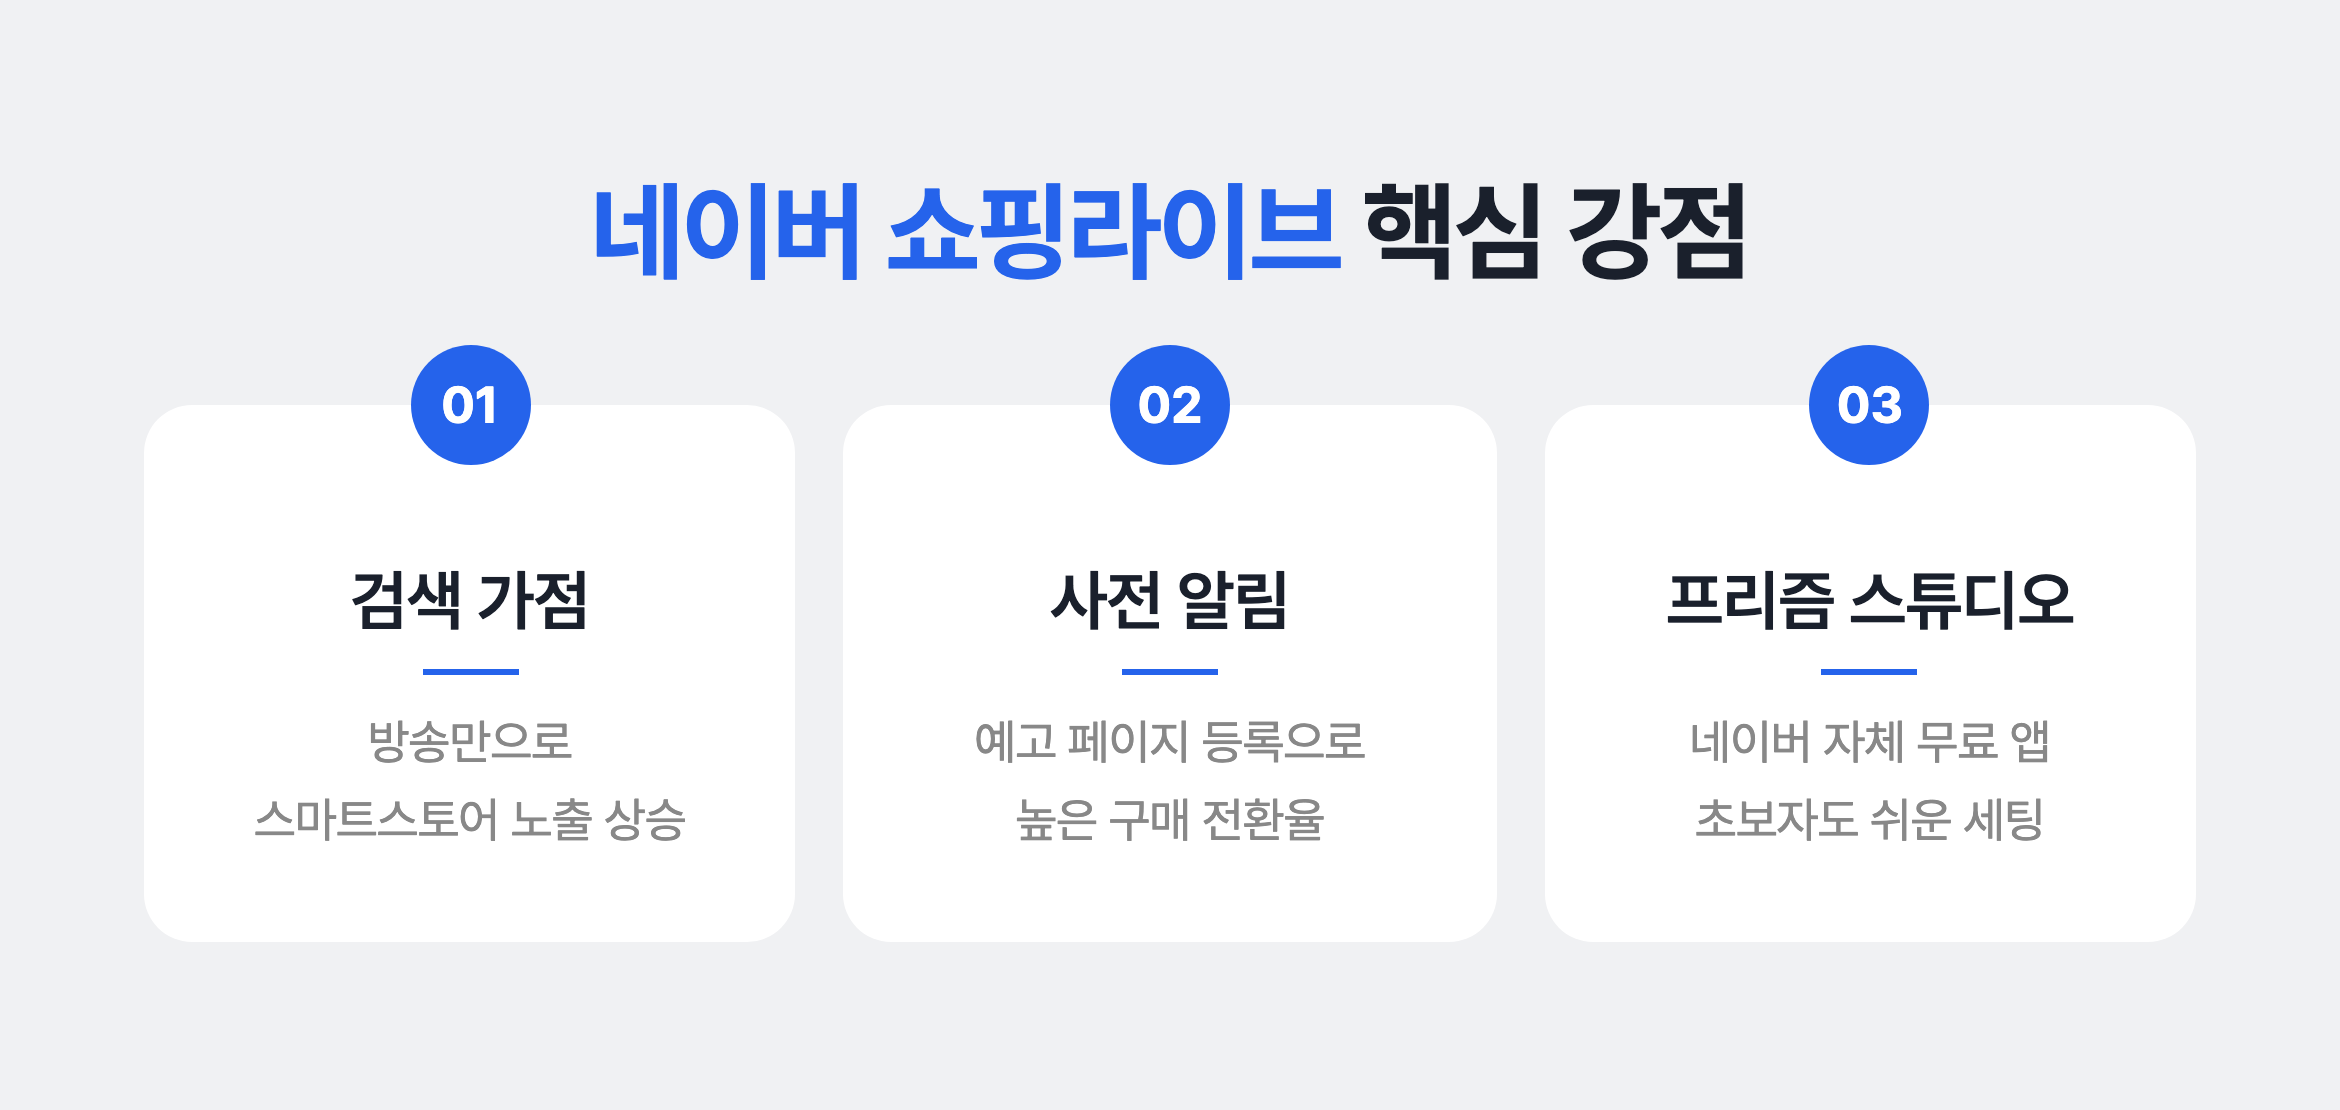
Task: Click empty white area of second card bottom
Action: [x=1170, y=895]
